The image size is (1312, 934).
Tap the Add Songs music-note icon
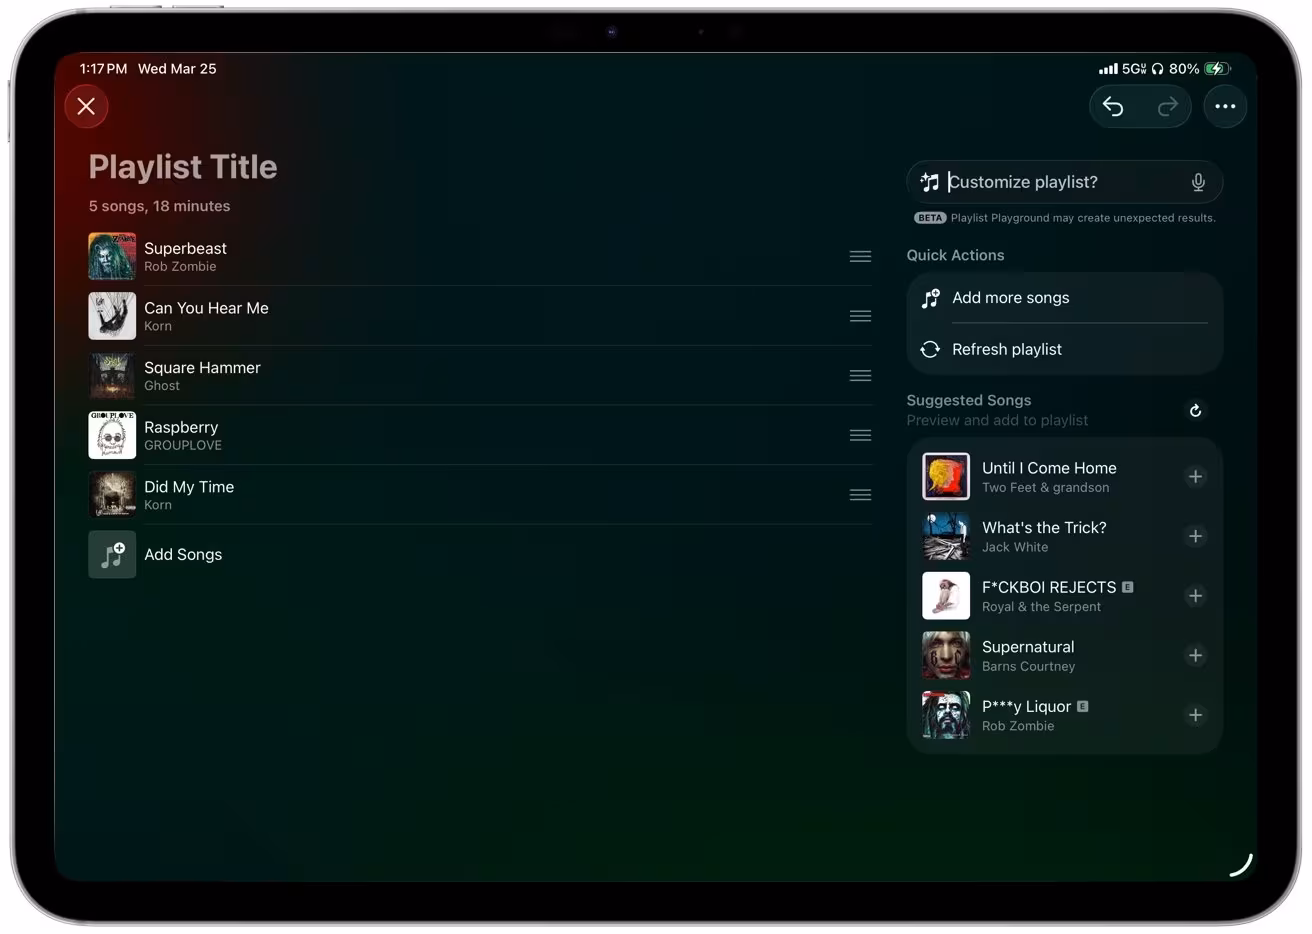point(111,554)
